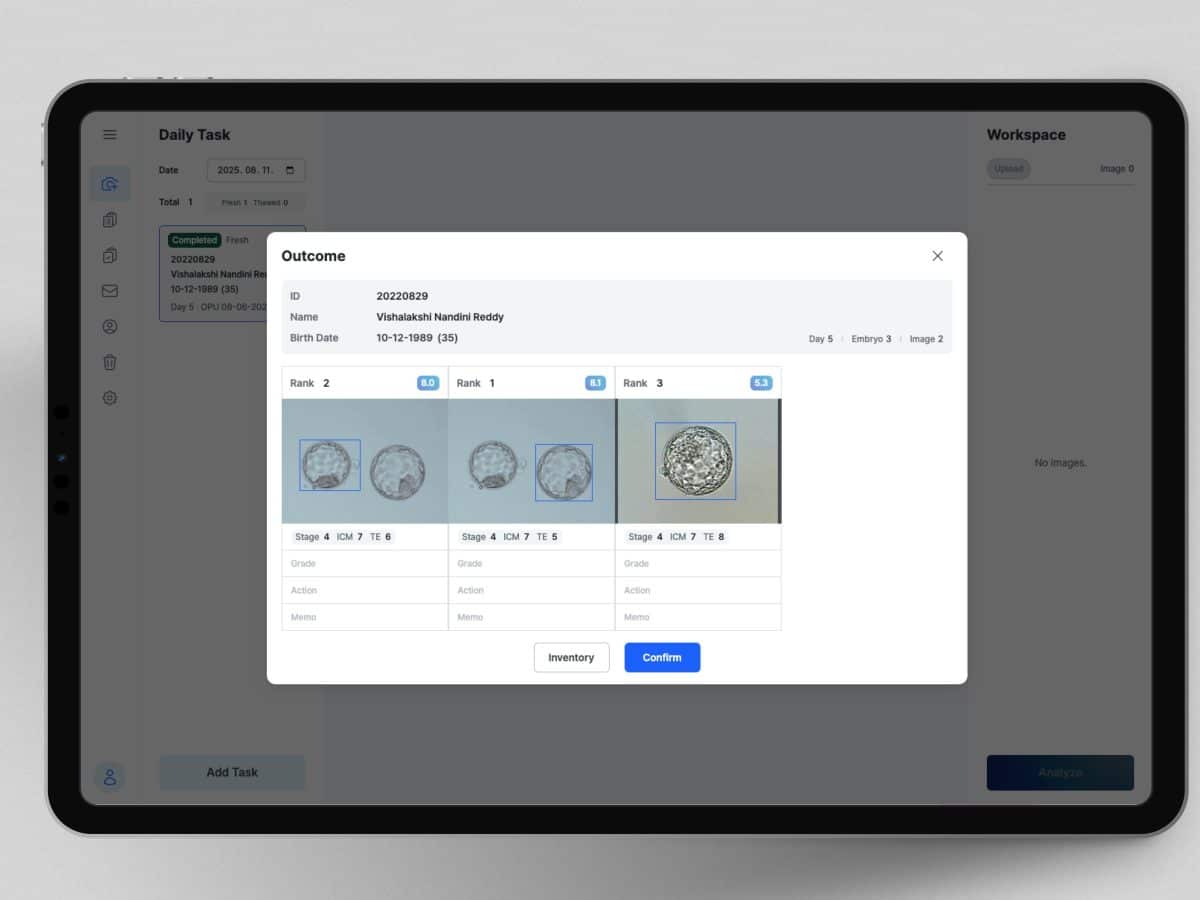Open the Inventory from the Outcome dialog

click(571, 657)
